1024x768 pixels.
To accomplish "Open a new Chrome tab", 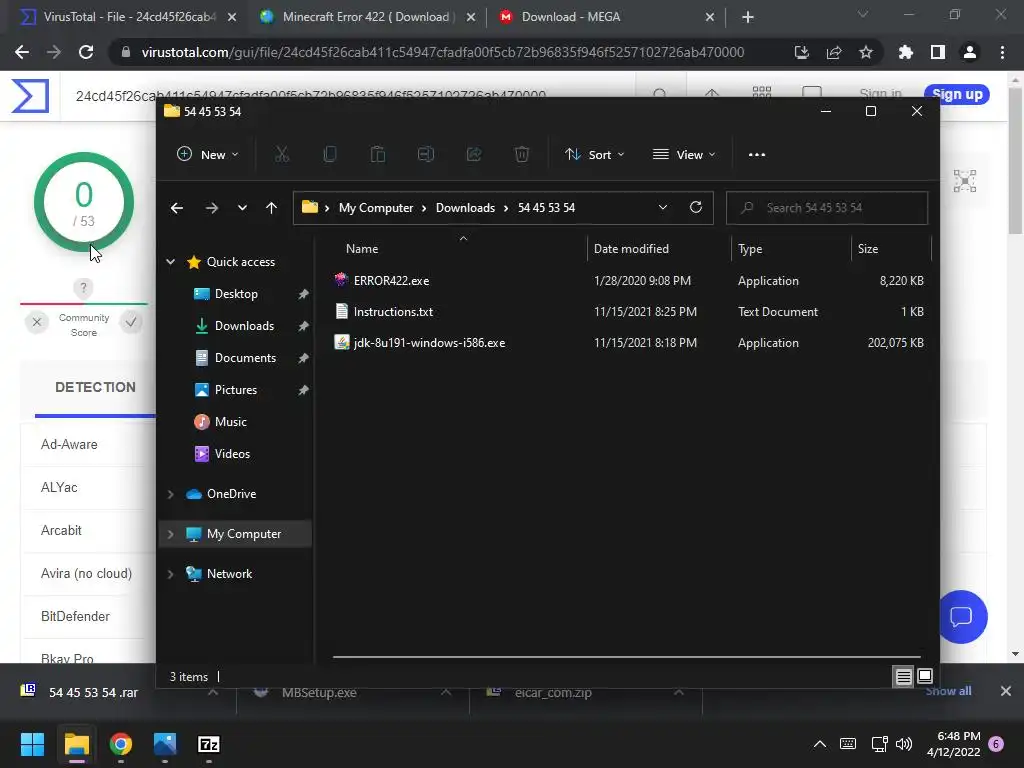I will tap(748, 17).
